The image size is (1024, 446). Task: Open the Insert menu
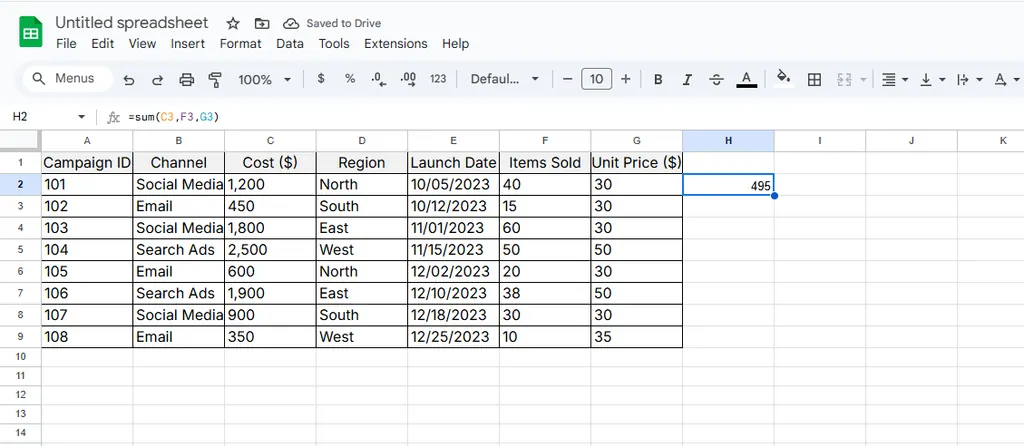(187, 44)
